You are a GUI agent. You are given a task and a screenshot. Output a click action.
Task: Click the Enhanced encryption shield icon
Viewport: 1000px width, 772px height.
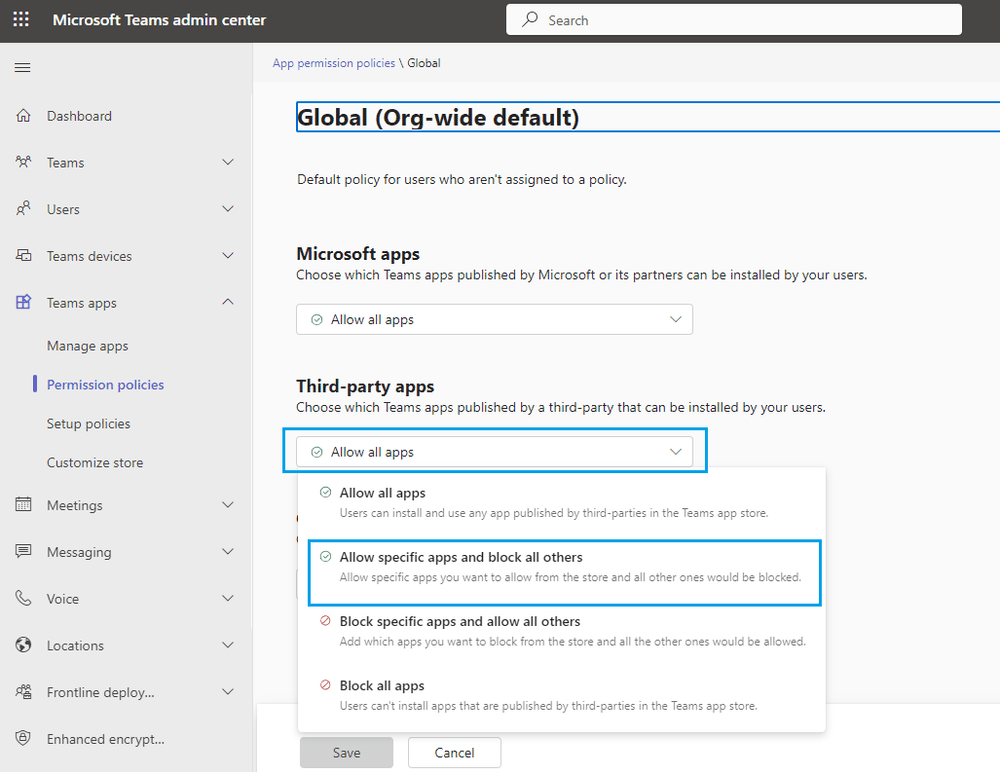click(23, 738)
